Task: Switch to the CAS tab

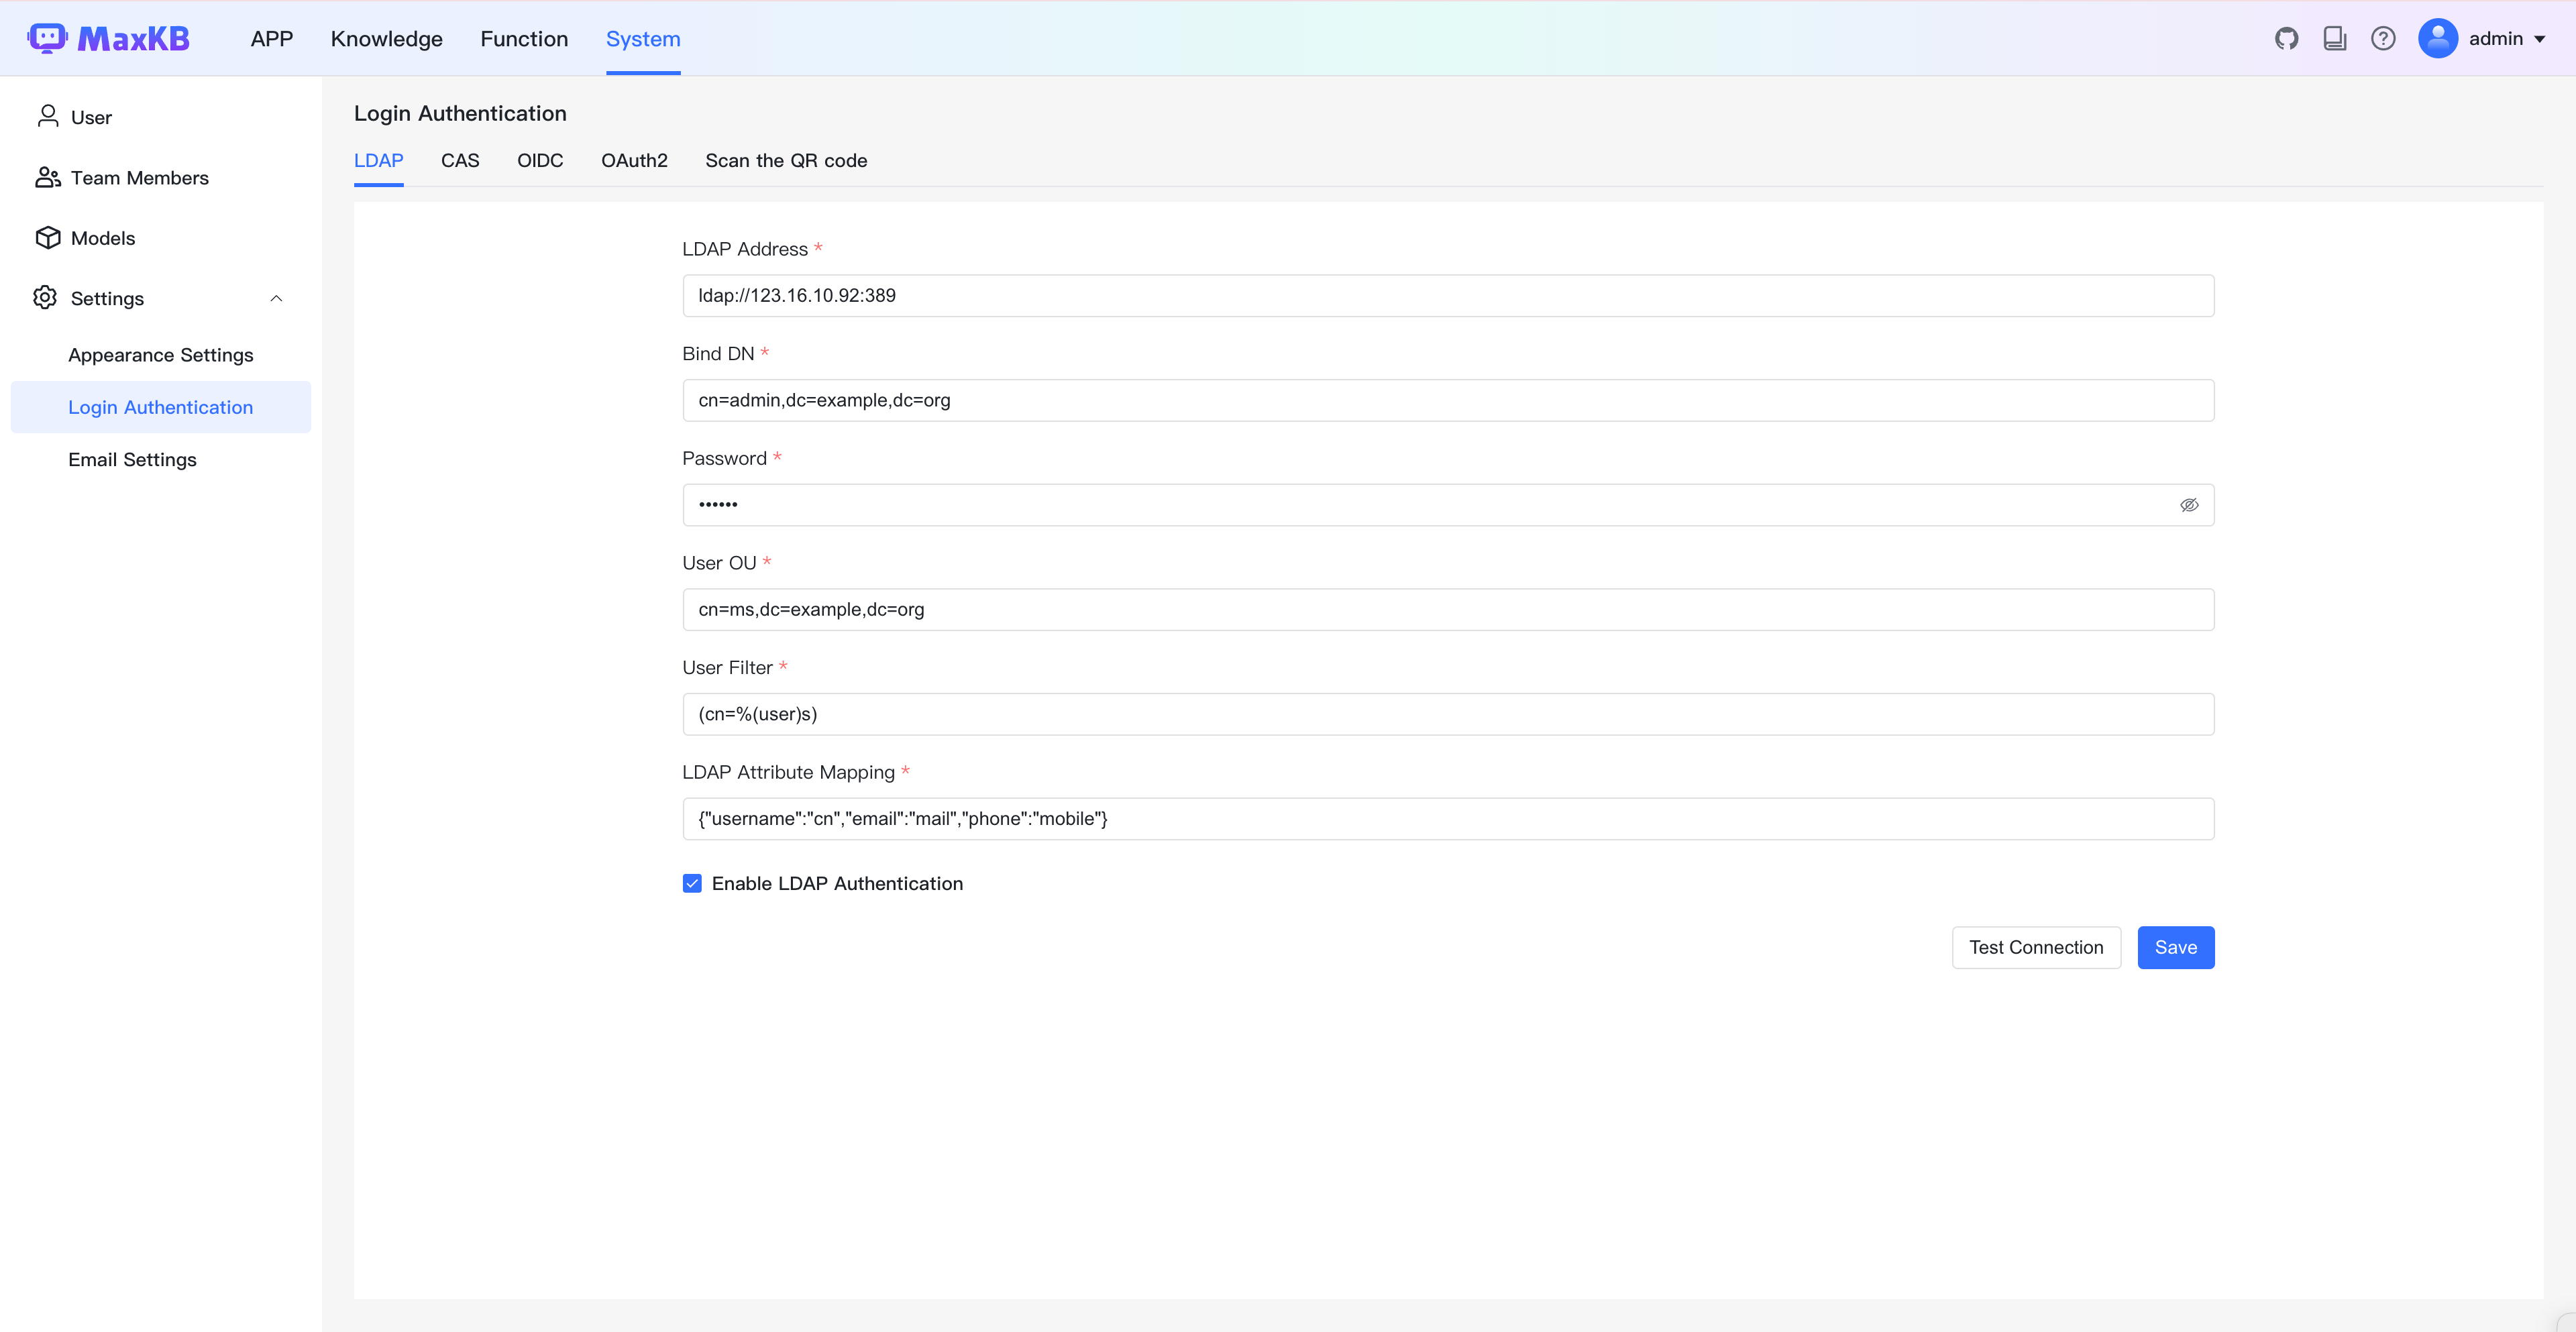Action: click(460, 160)
